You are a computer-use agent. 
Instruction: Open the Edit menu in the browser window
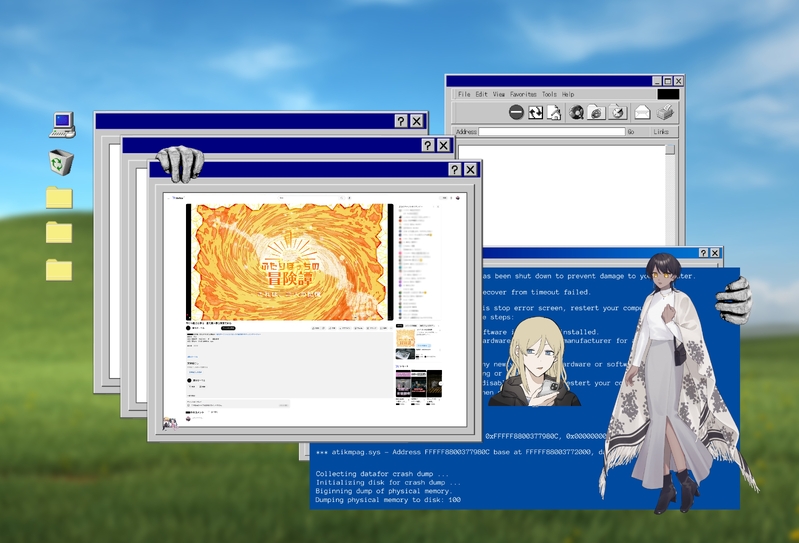pos(482,94)
